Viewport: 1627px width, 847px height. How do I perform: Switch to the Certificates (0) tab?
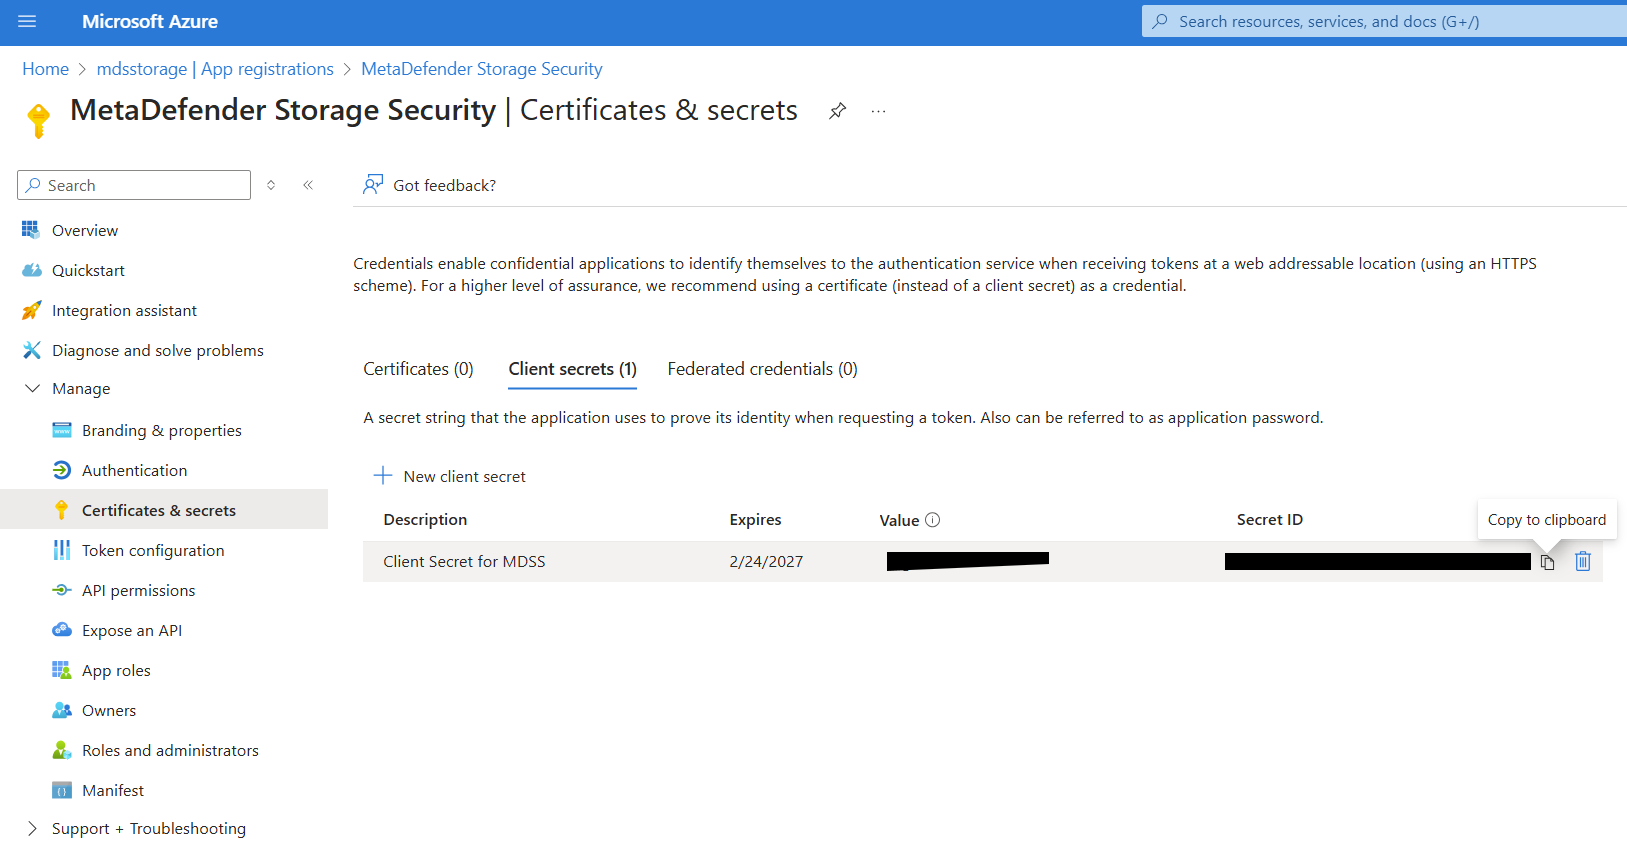coord(418,369)
